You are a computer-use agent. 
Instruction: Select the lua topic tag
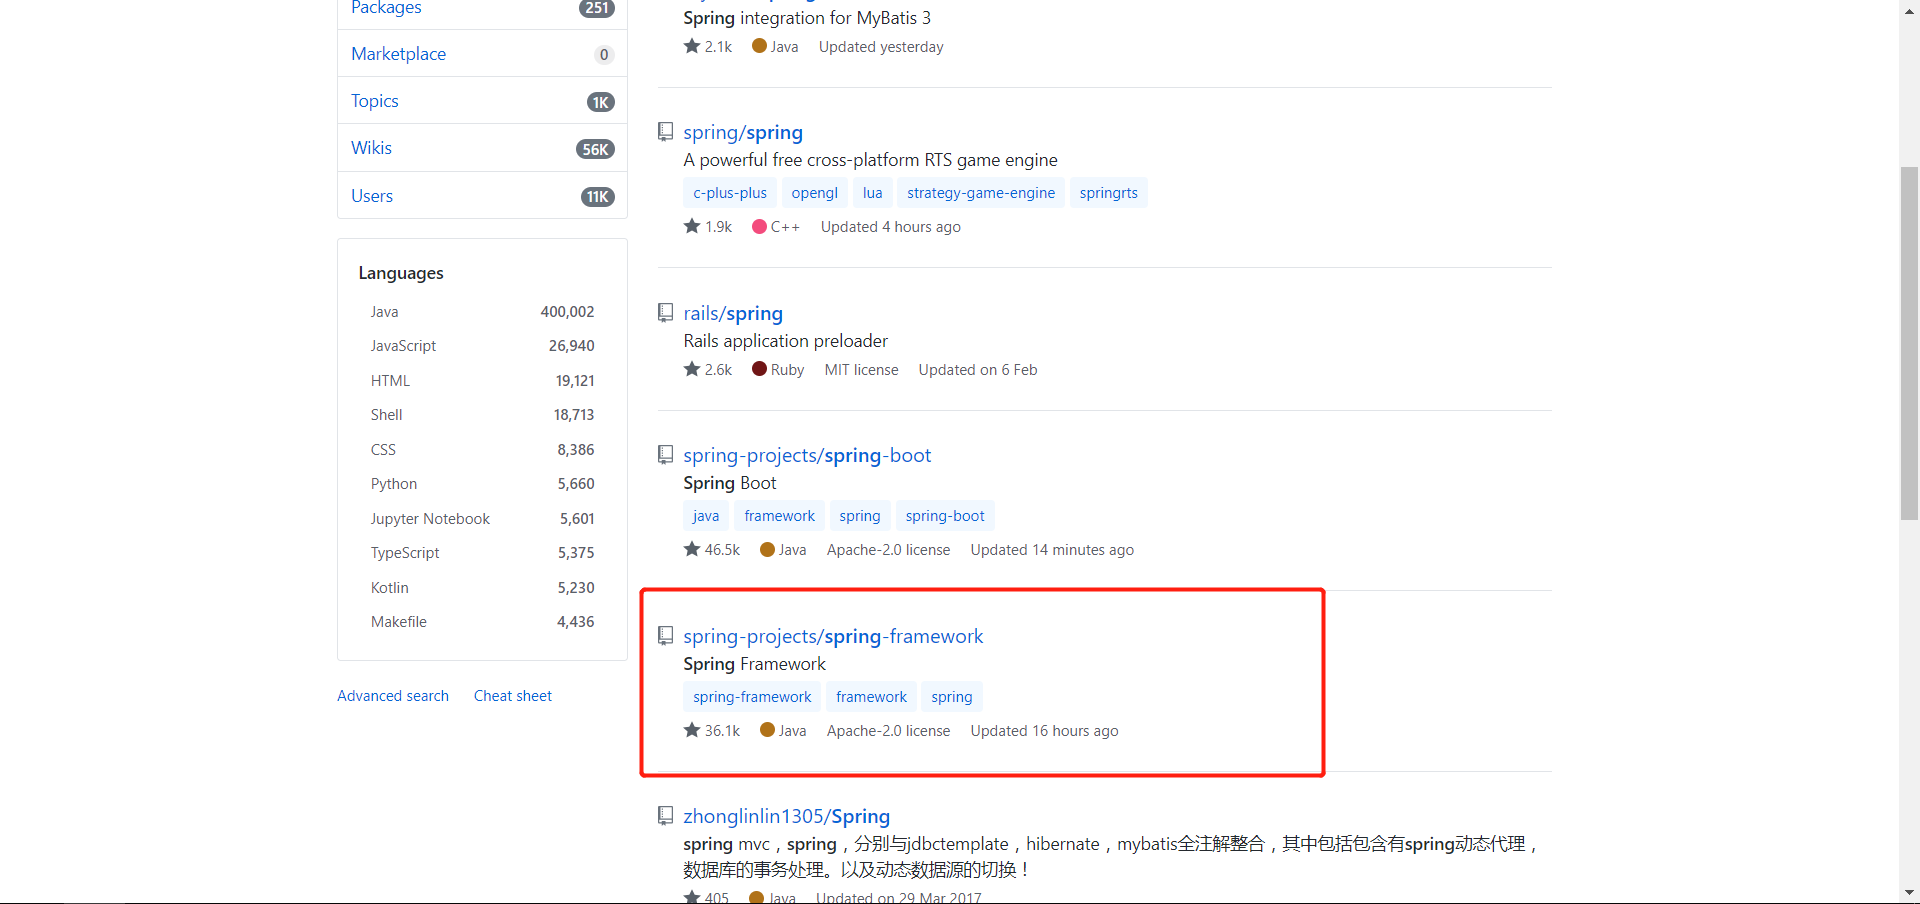coord(873,193)
